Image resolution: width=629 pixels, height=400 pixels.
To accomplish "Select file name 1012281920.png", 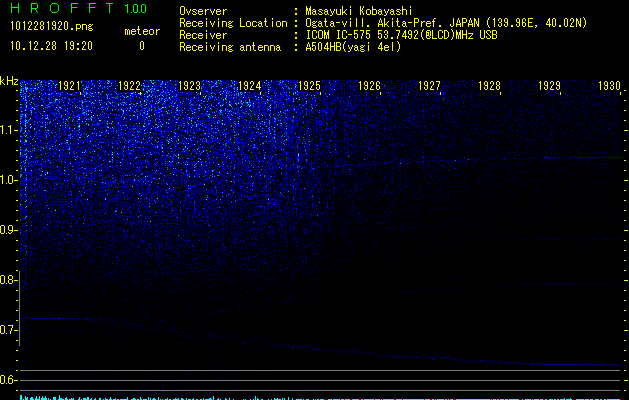I will coord(52,27).
